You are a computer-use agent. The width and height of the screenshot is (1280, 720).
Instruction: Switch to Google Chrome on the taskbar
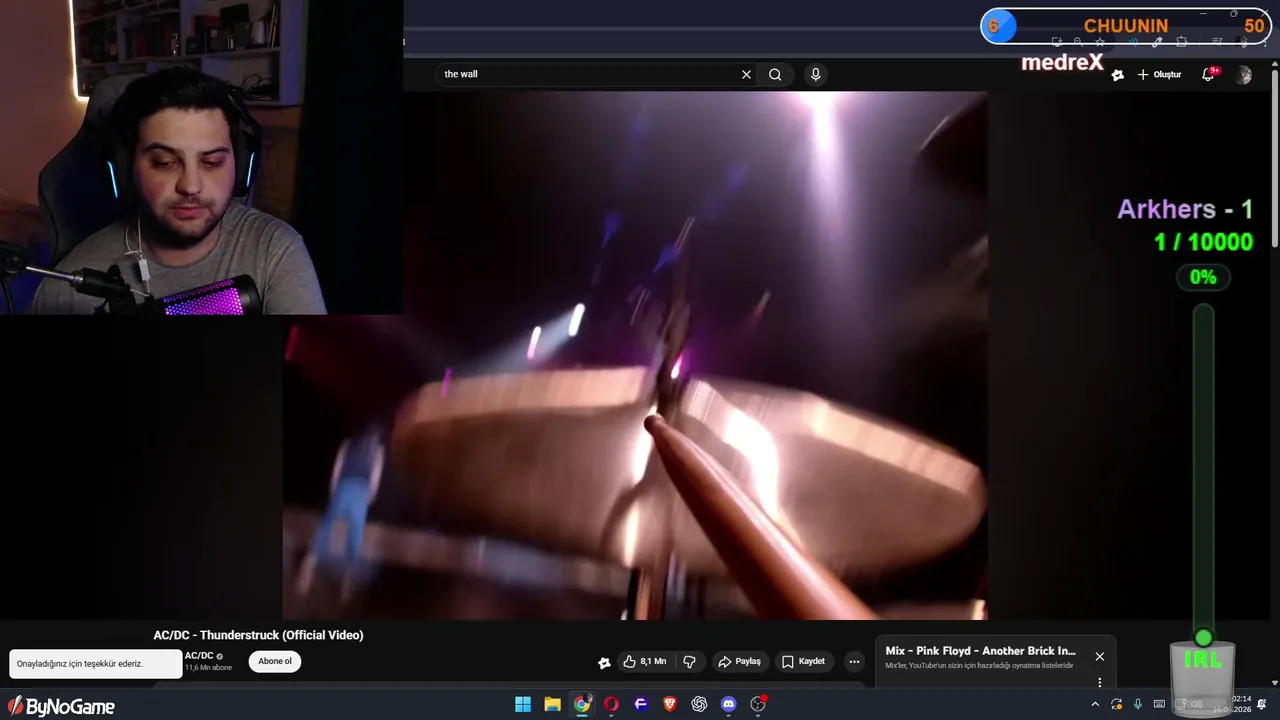[582, 704]
